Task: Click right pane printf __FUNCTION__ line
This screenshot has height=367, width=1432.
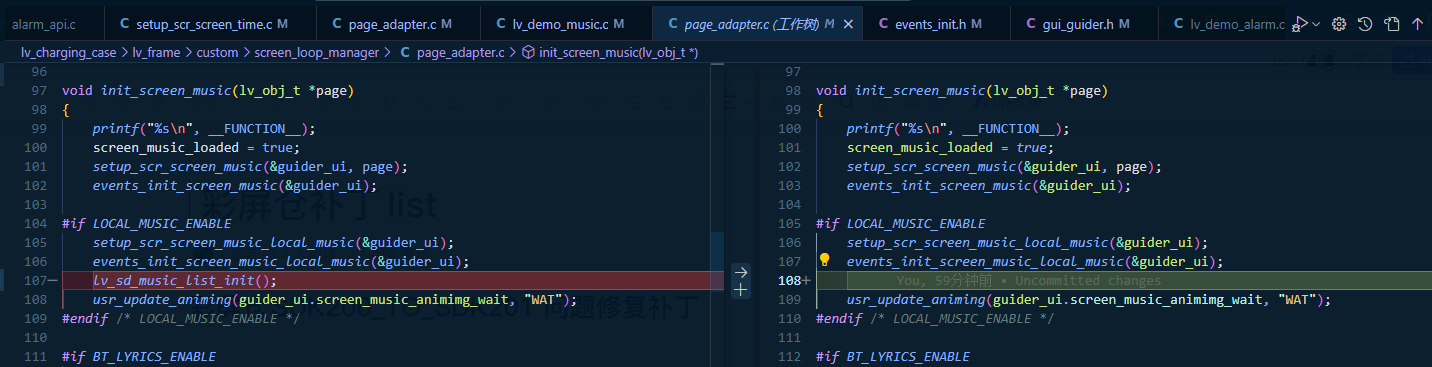Action: (958, 128)
